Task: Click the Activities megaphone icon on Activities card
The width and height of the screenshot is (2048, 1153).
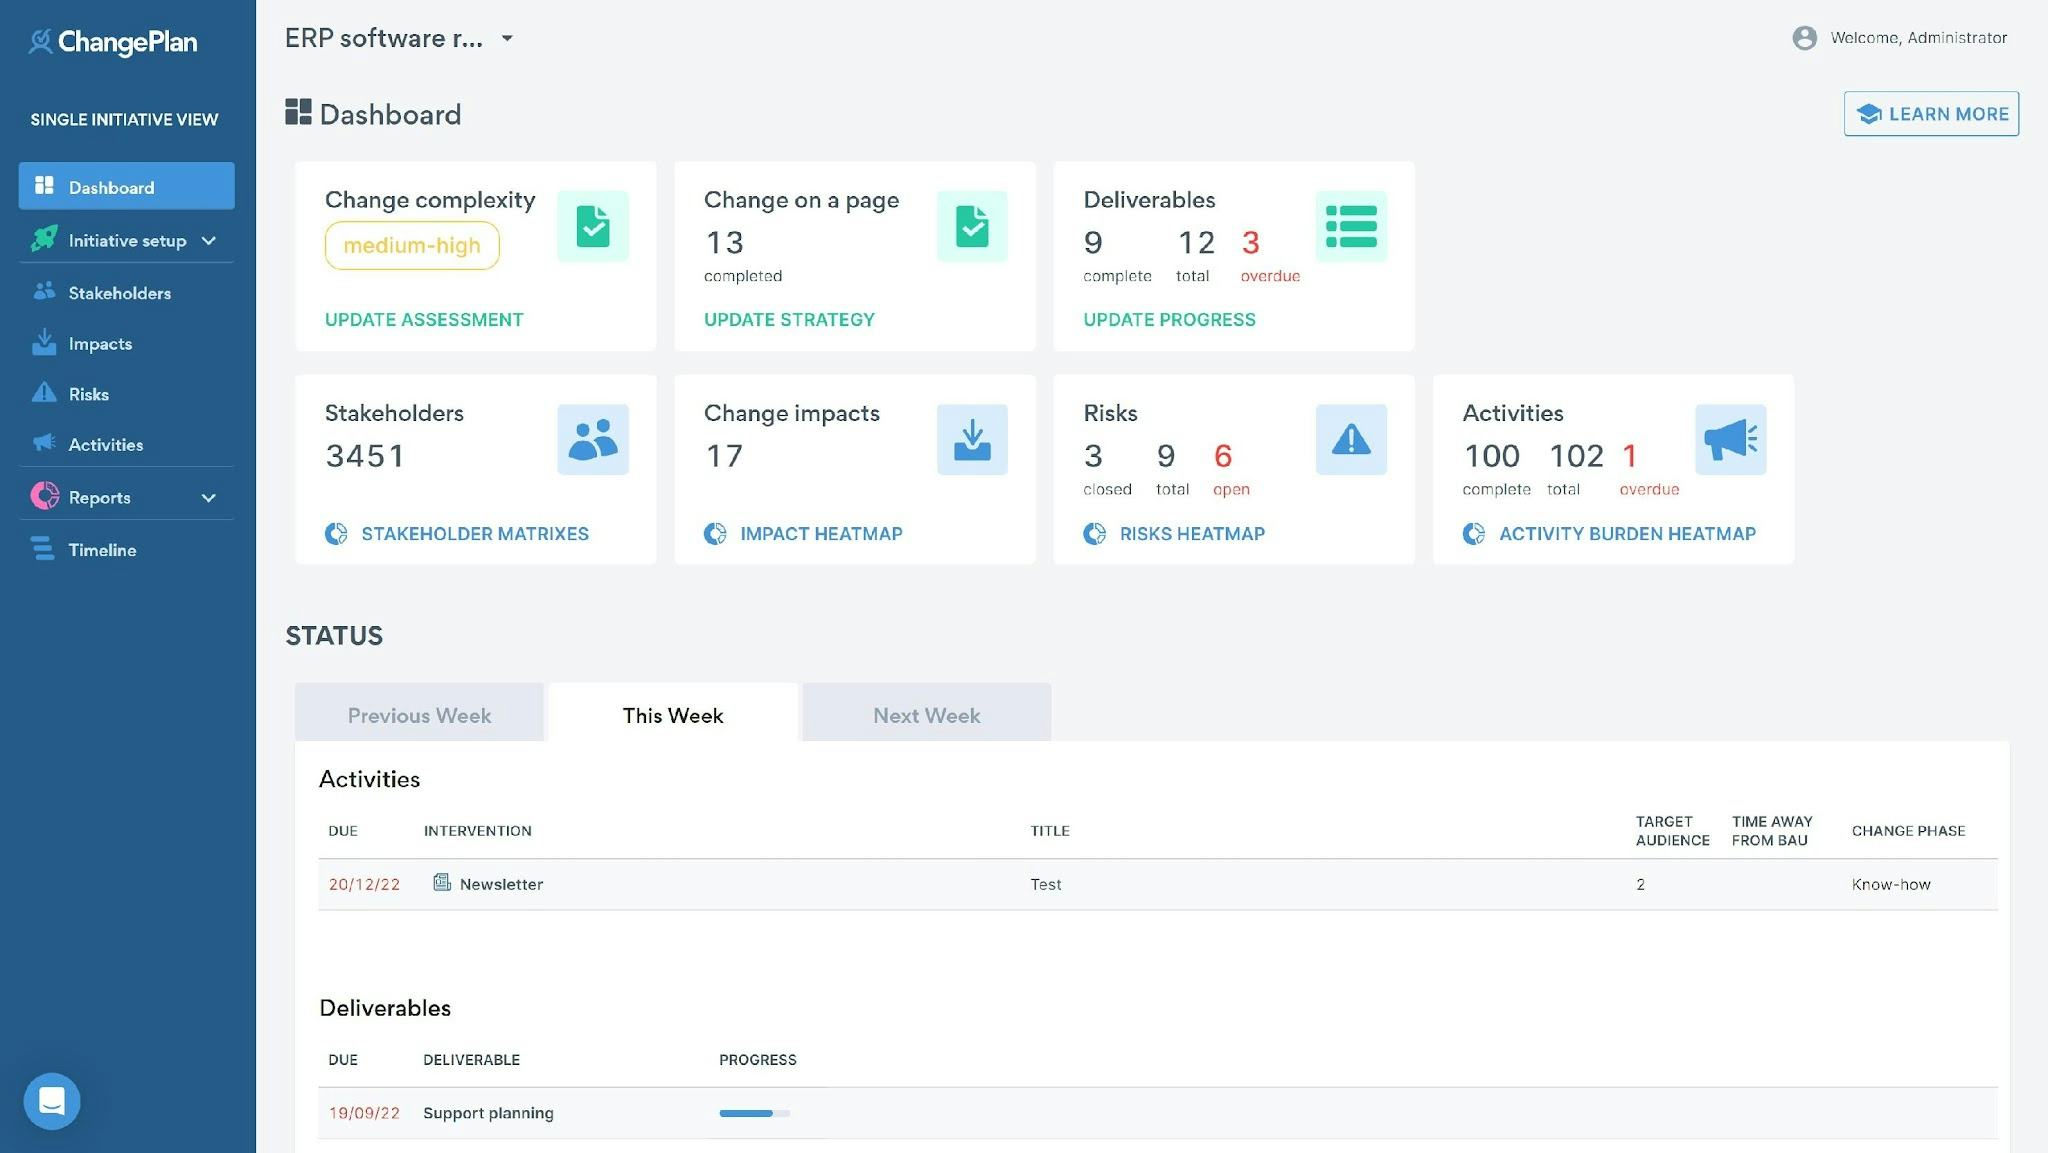Action: [1730, 438]
